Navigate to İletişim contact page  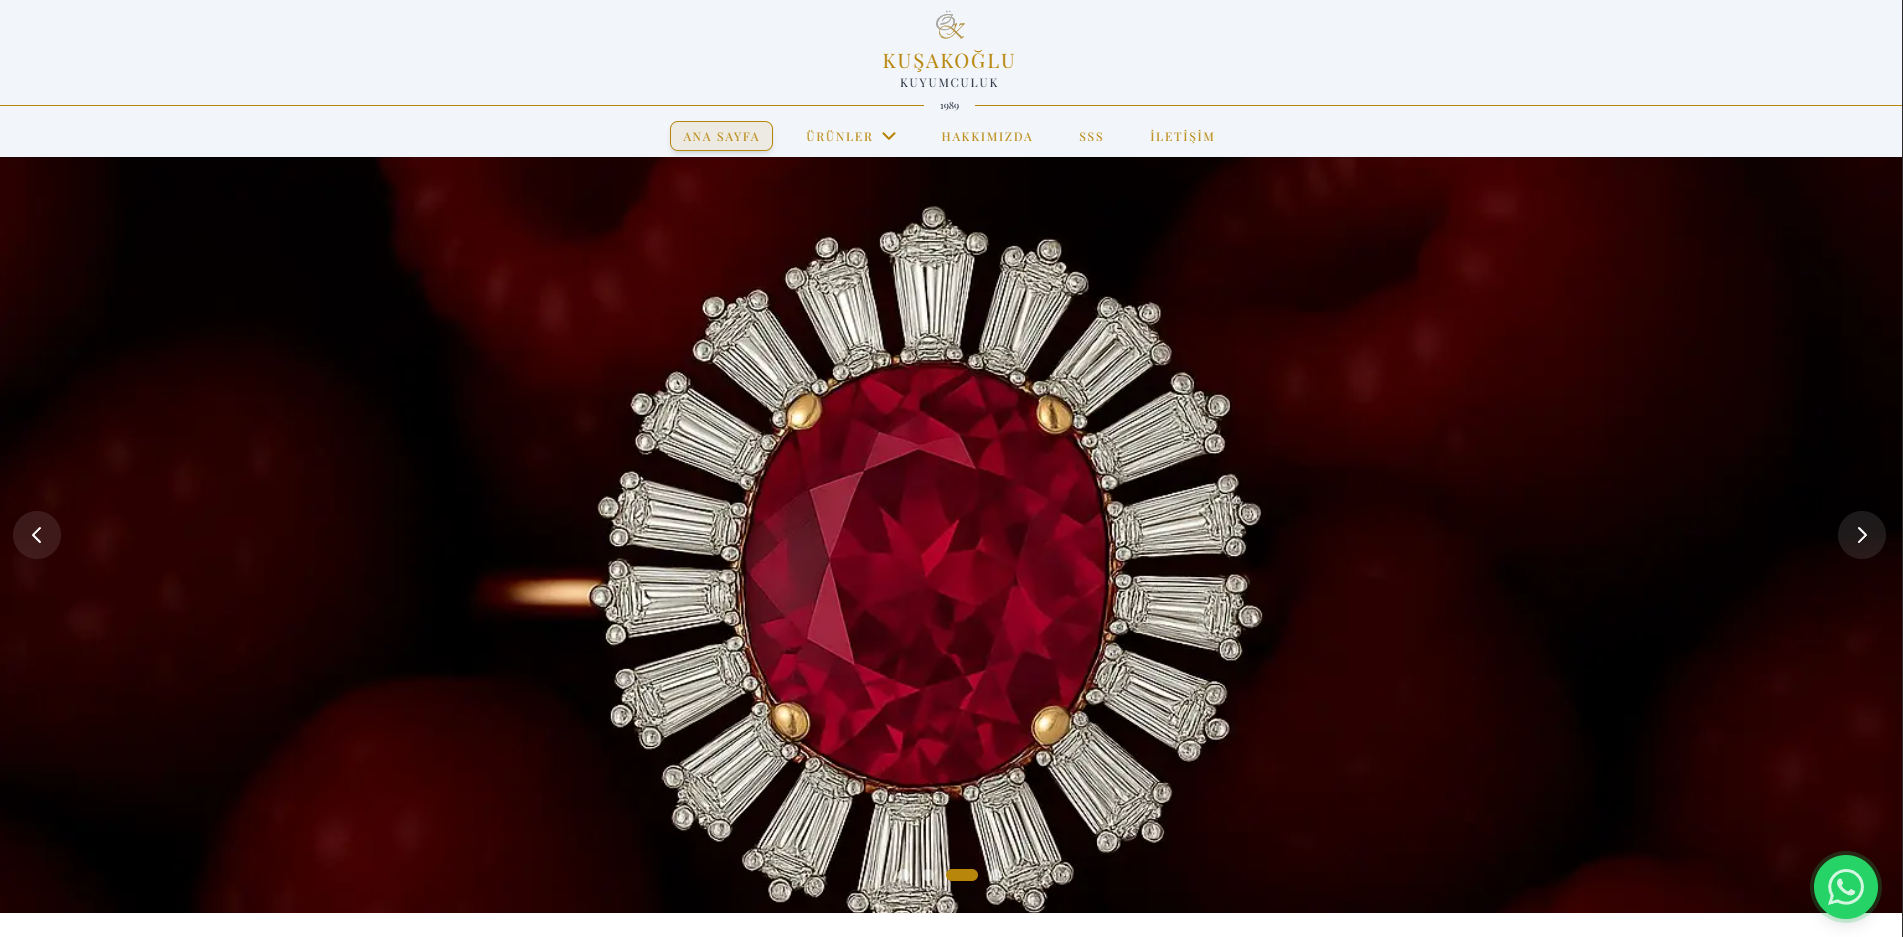tap(1182, 136)
